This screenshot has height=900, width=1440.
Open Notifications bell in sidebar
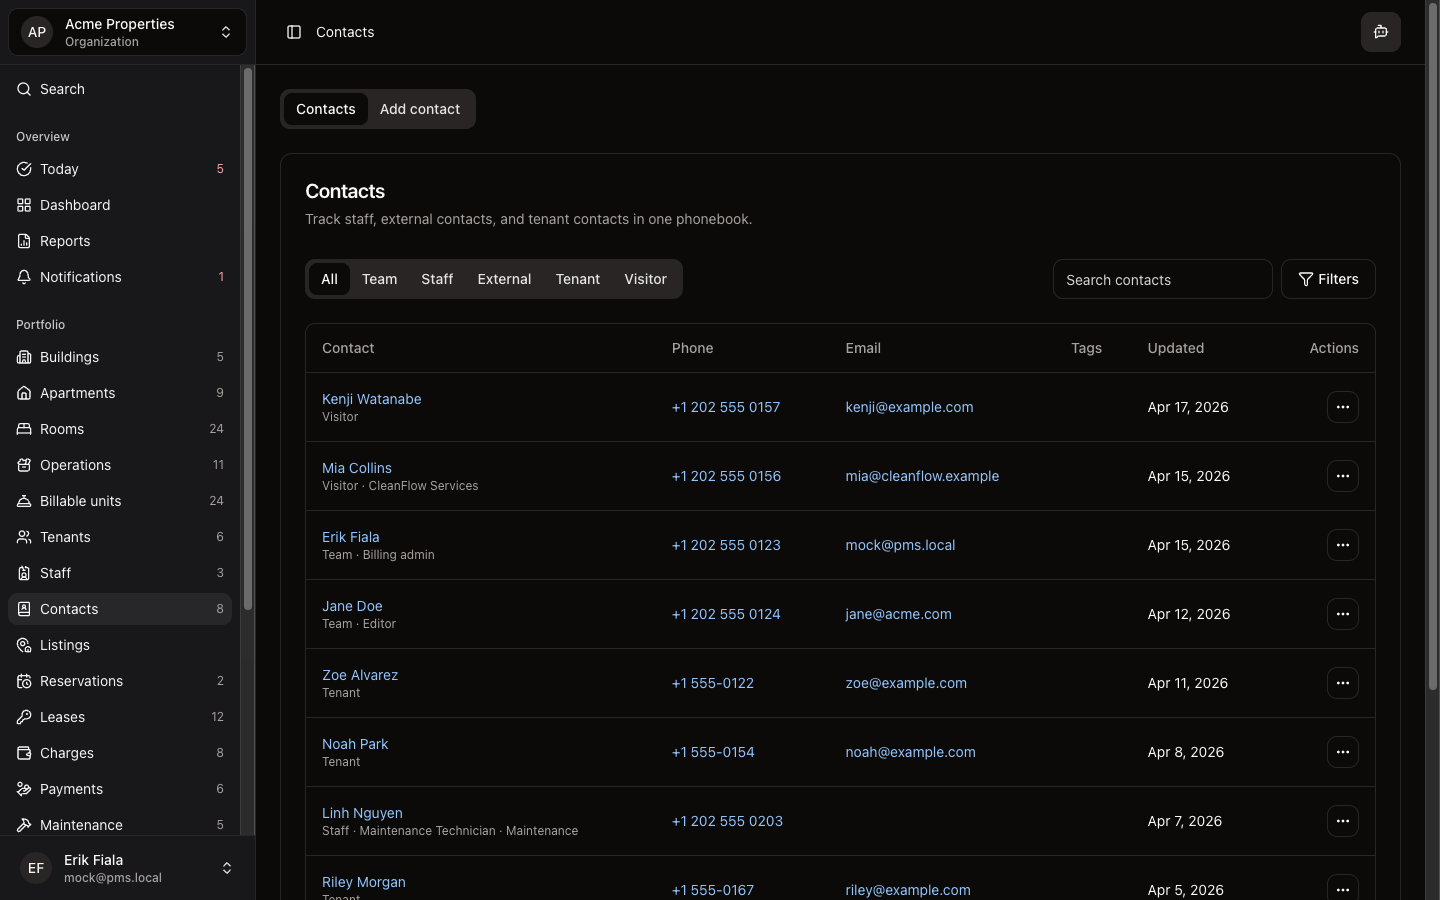pyautogui.click(x=24, y=277)
